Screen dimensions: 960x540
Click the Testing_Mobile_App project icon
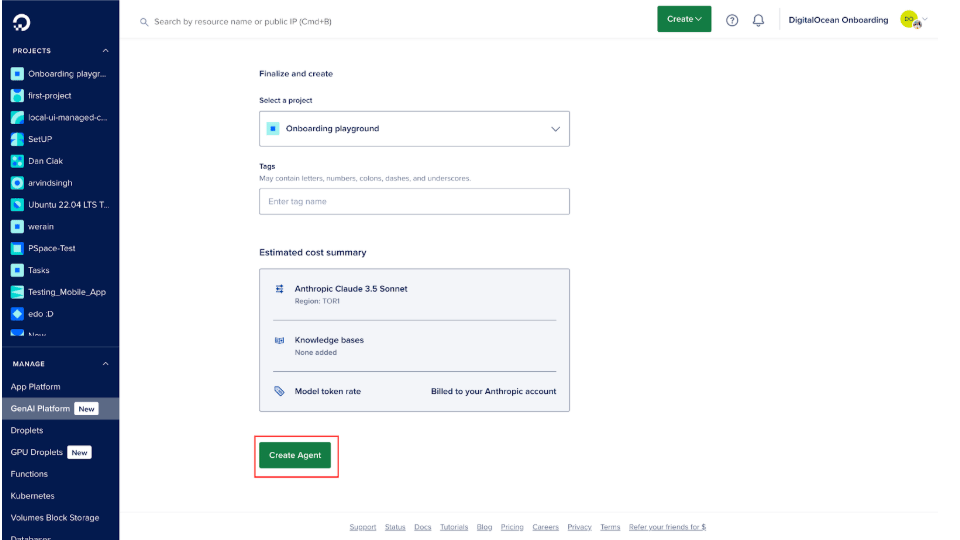pos(17,292)
